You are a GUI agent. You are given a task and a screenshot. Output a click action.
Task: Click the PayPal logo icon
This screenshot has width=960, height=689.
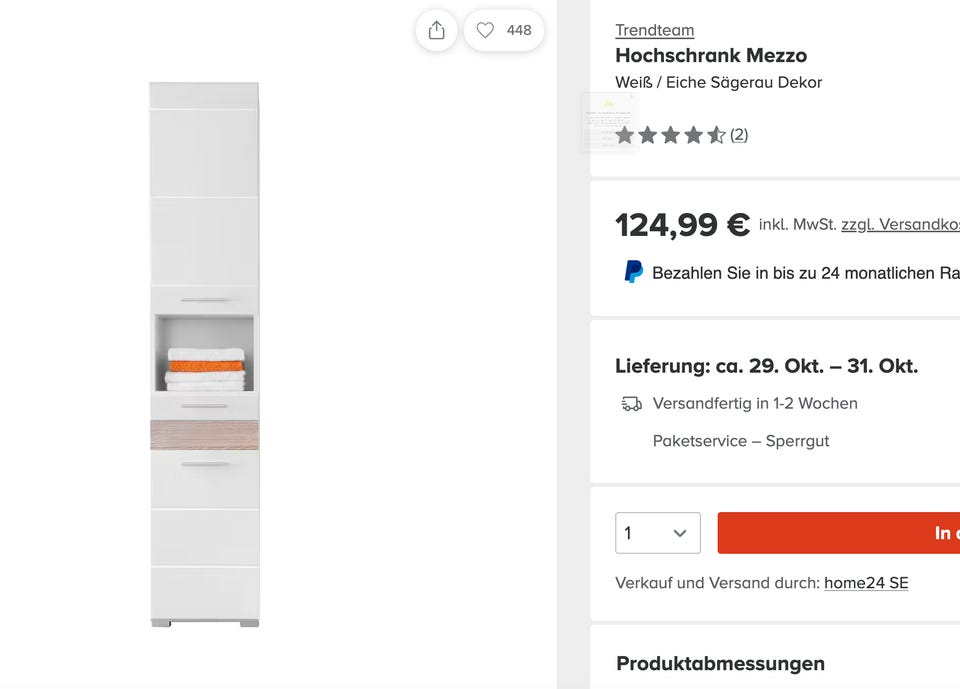pyautogui.click(x=633, y=272)
